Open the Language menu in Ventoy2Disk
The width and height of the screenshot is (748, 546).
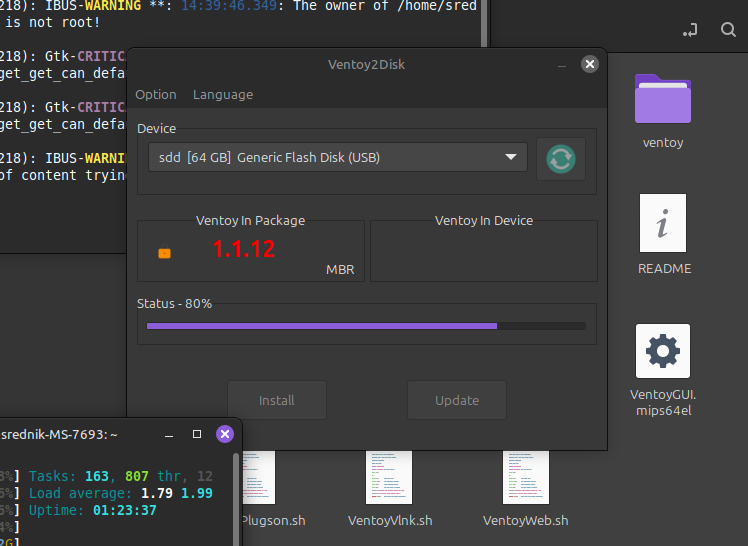[223, 94]
